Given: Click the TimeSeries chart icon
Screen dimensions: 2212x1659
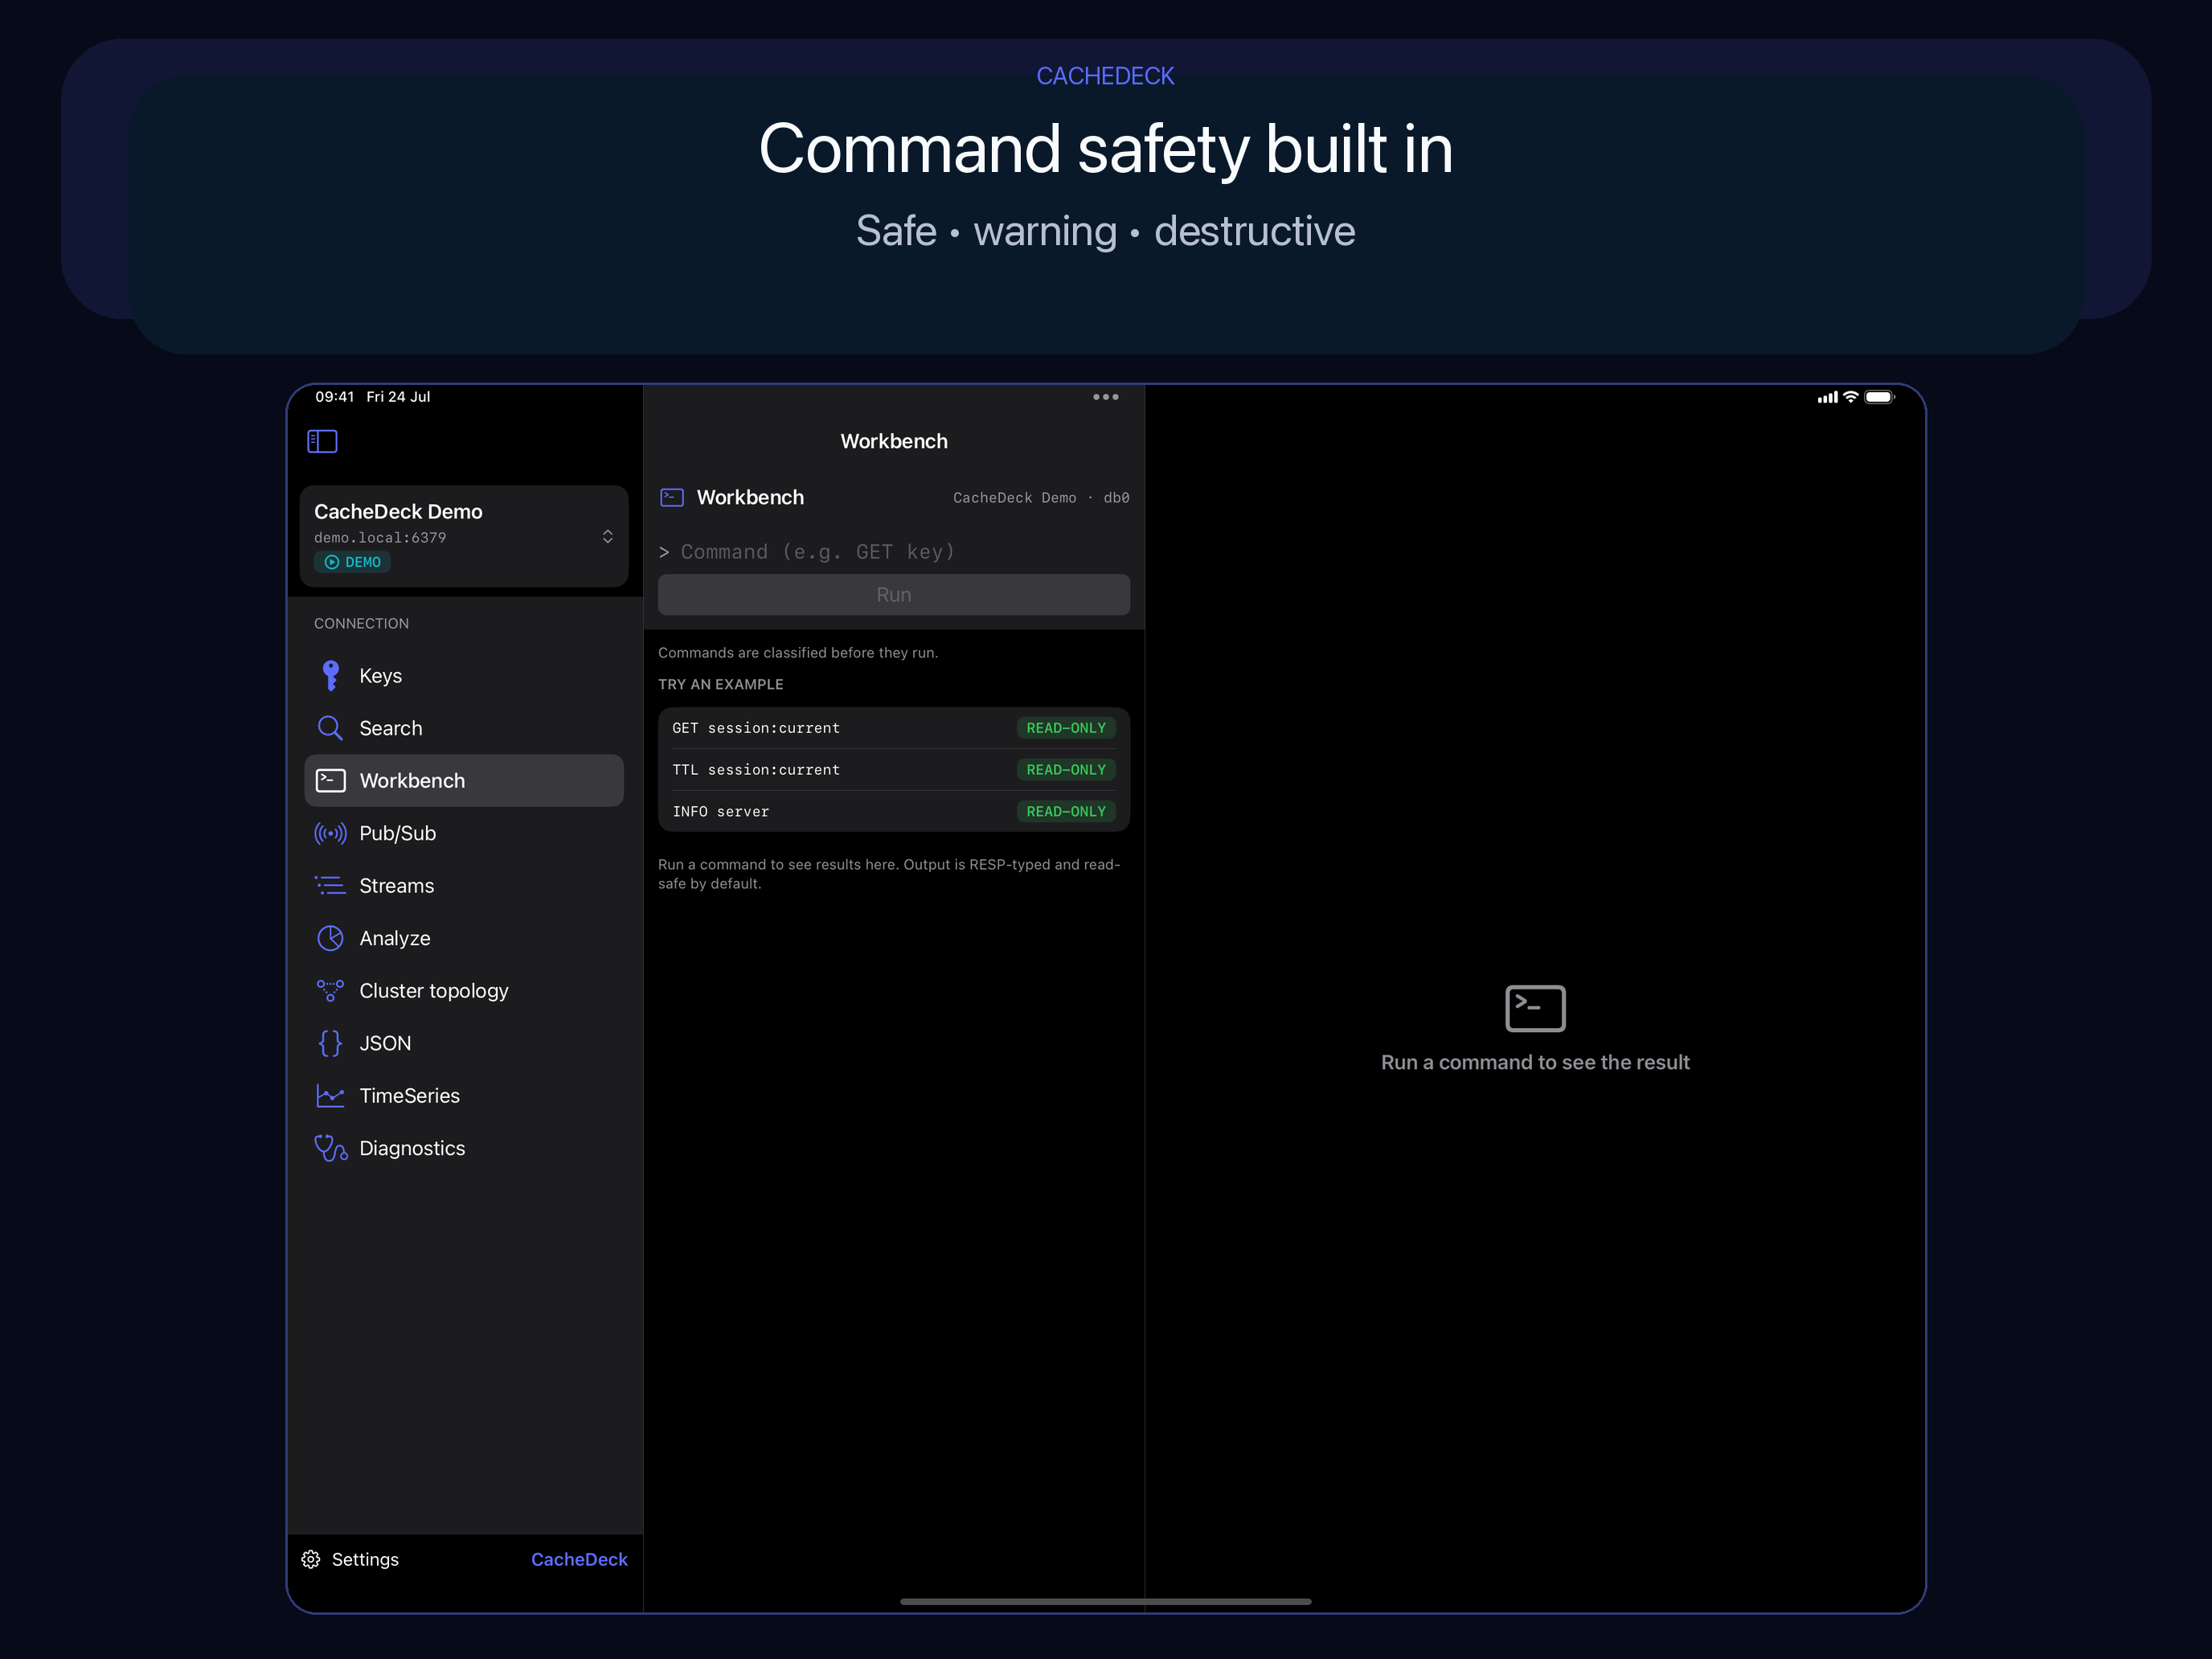Looking at the screenshot, I should (x=330, y=1096).
